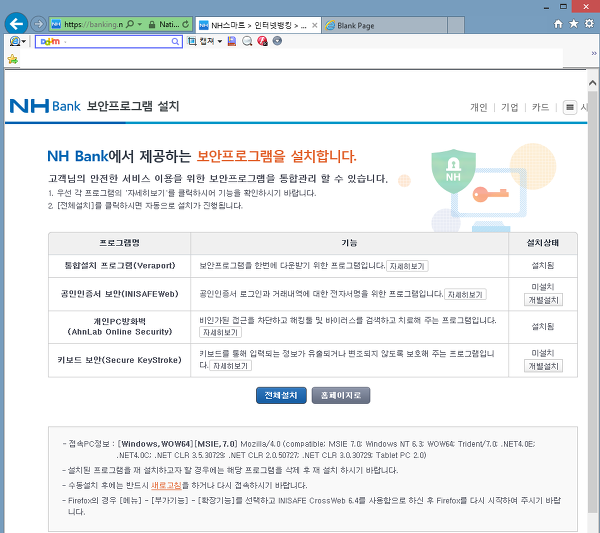Click 설치됨 status in AhnLab row
This screenshot has height=533, width=600.
tap(543, 326)
